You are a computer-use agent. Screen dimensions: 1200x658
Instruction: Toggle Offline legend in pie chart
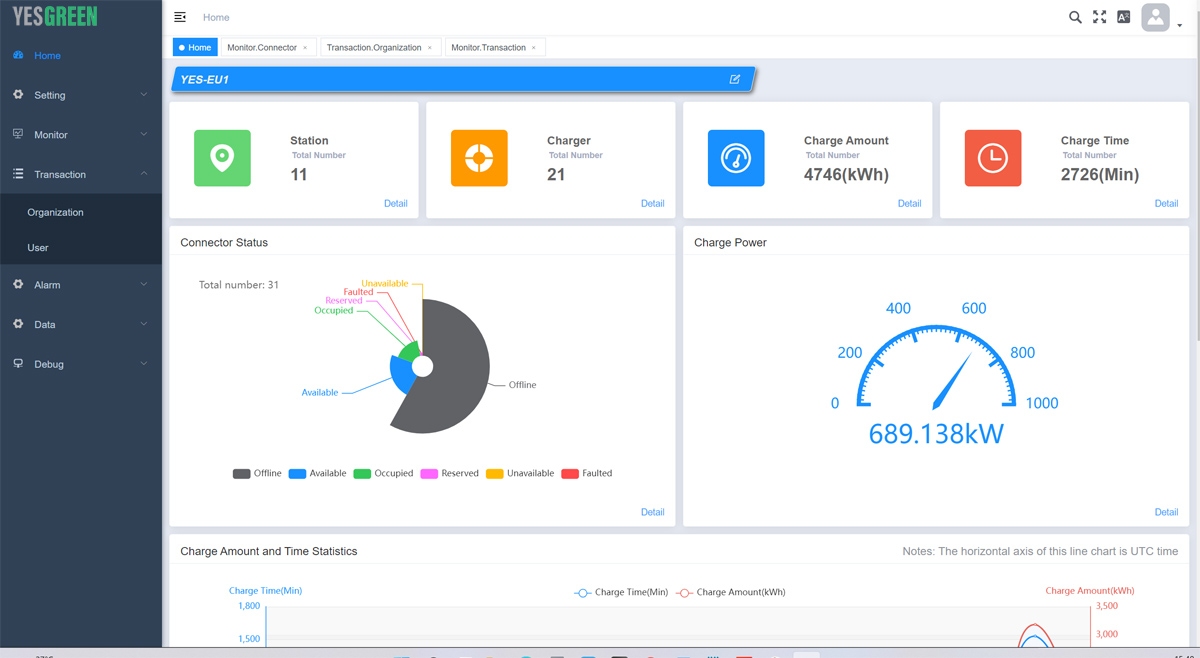(x=257, y=473)
